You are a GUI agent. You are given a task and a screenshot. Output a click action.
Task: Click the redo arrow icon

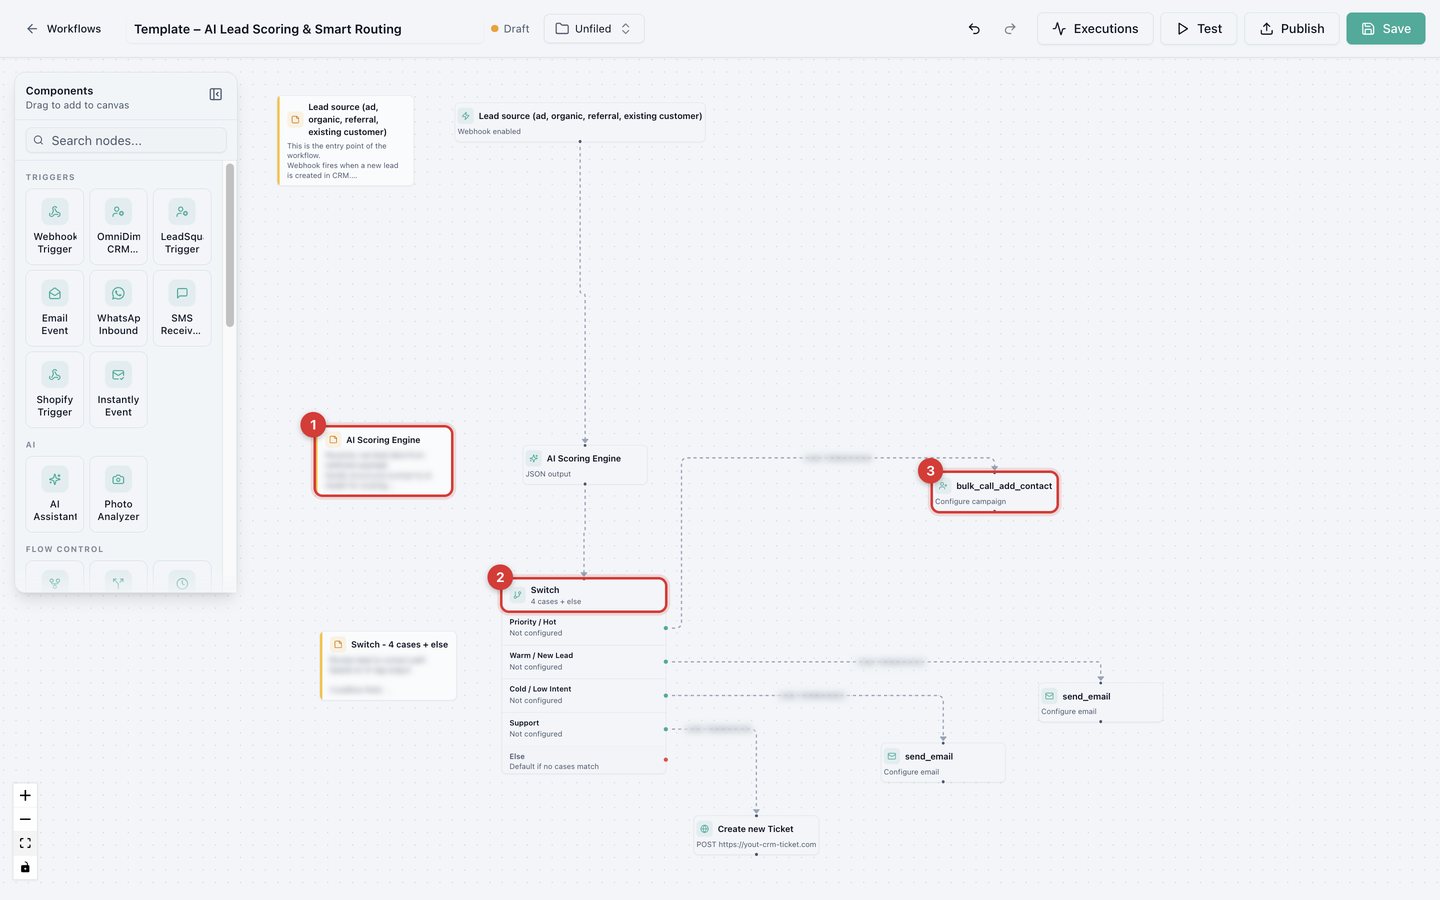click(x=1010, y=29)
